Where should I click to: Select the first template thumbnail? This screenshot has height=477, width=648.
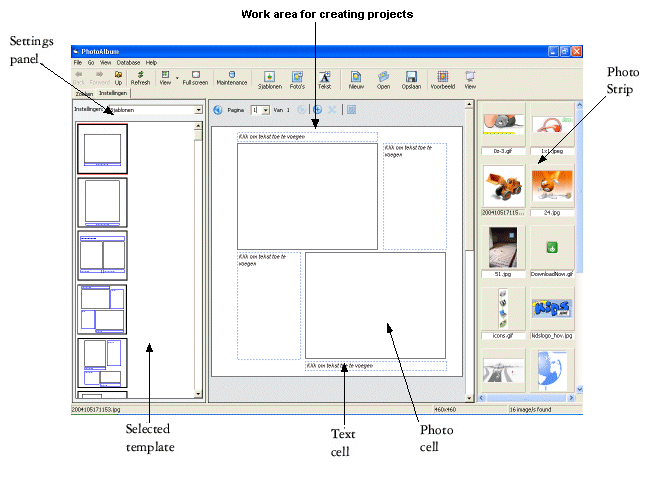[x=102, y=148]
